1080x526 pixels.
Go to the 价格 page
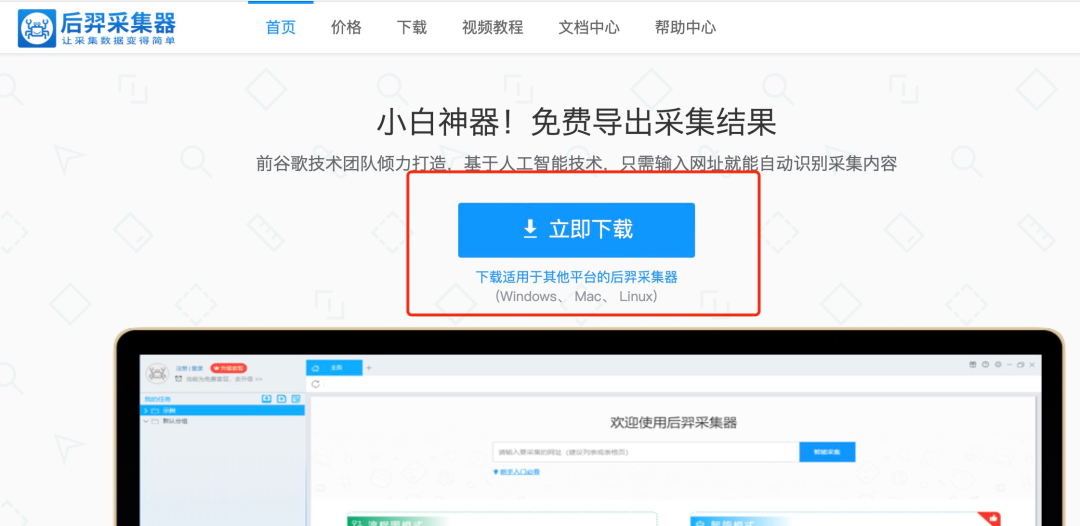(346, 28)
